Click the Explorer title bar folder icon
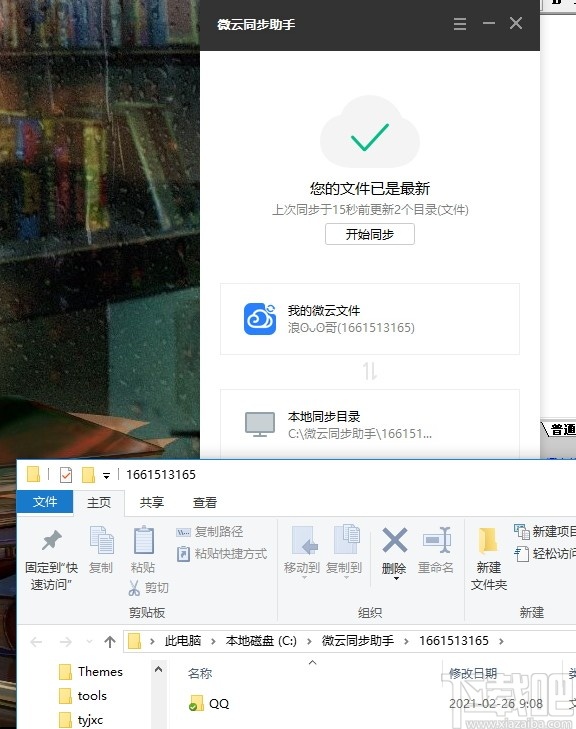Viewport: 576px width, 729px height. pyautogui.click(x=34, y=475)
